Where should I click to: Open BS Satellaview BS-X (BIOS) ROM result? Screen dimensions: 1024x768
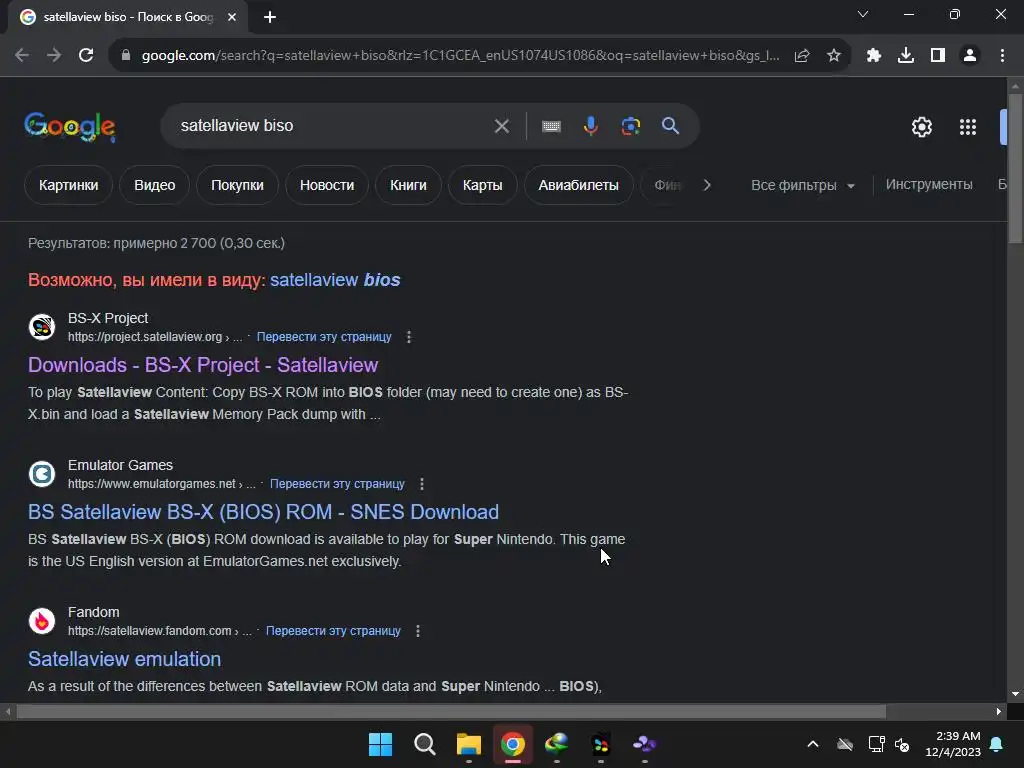(x=263, y=512)
